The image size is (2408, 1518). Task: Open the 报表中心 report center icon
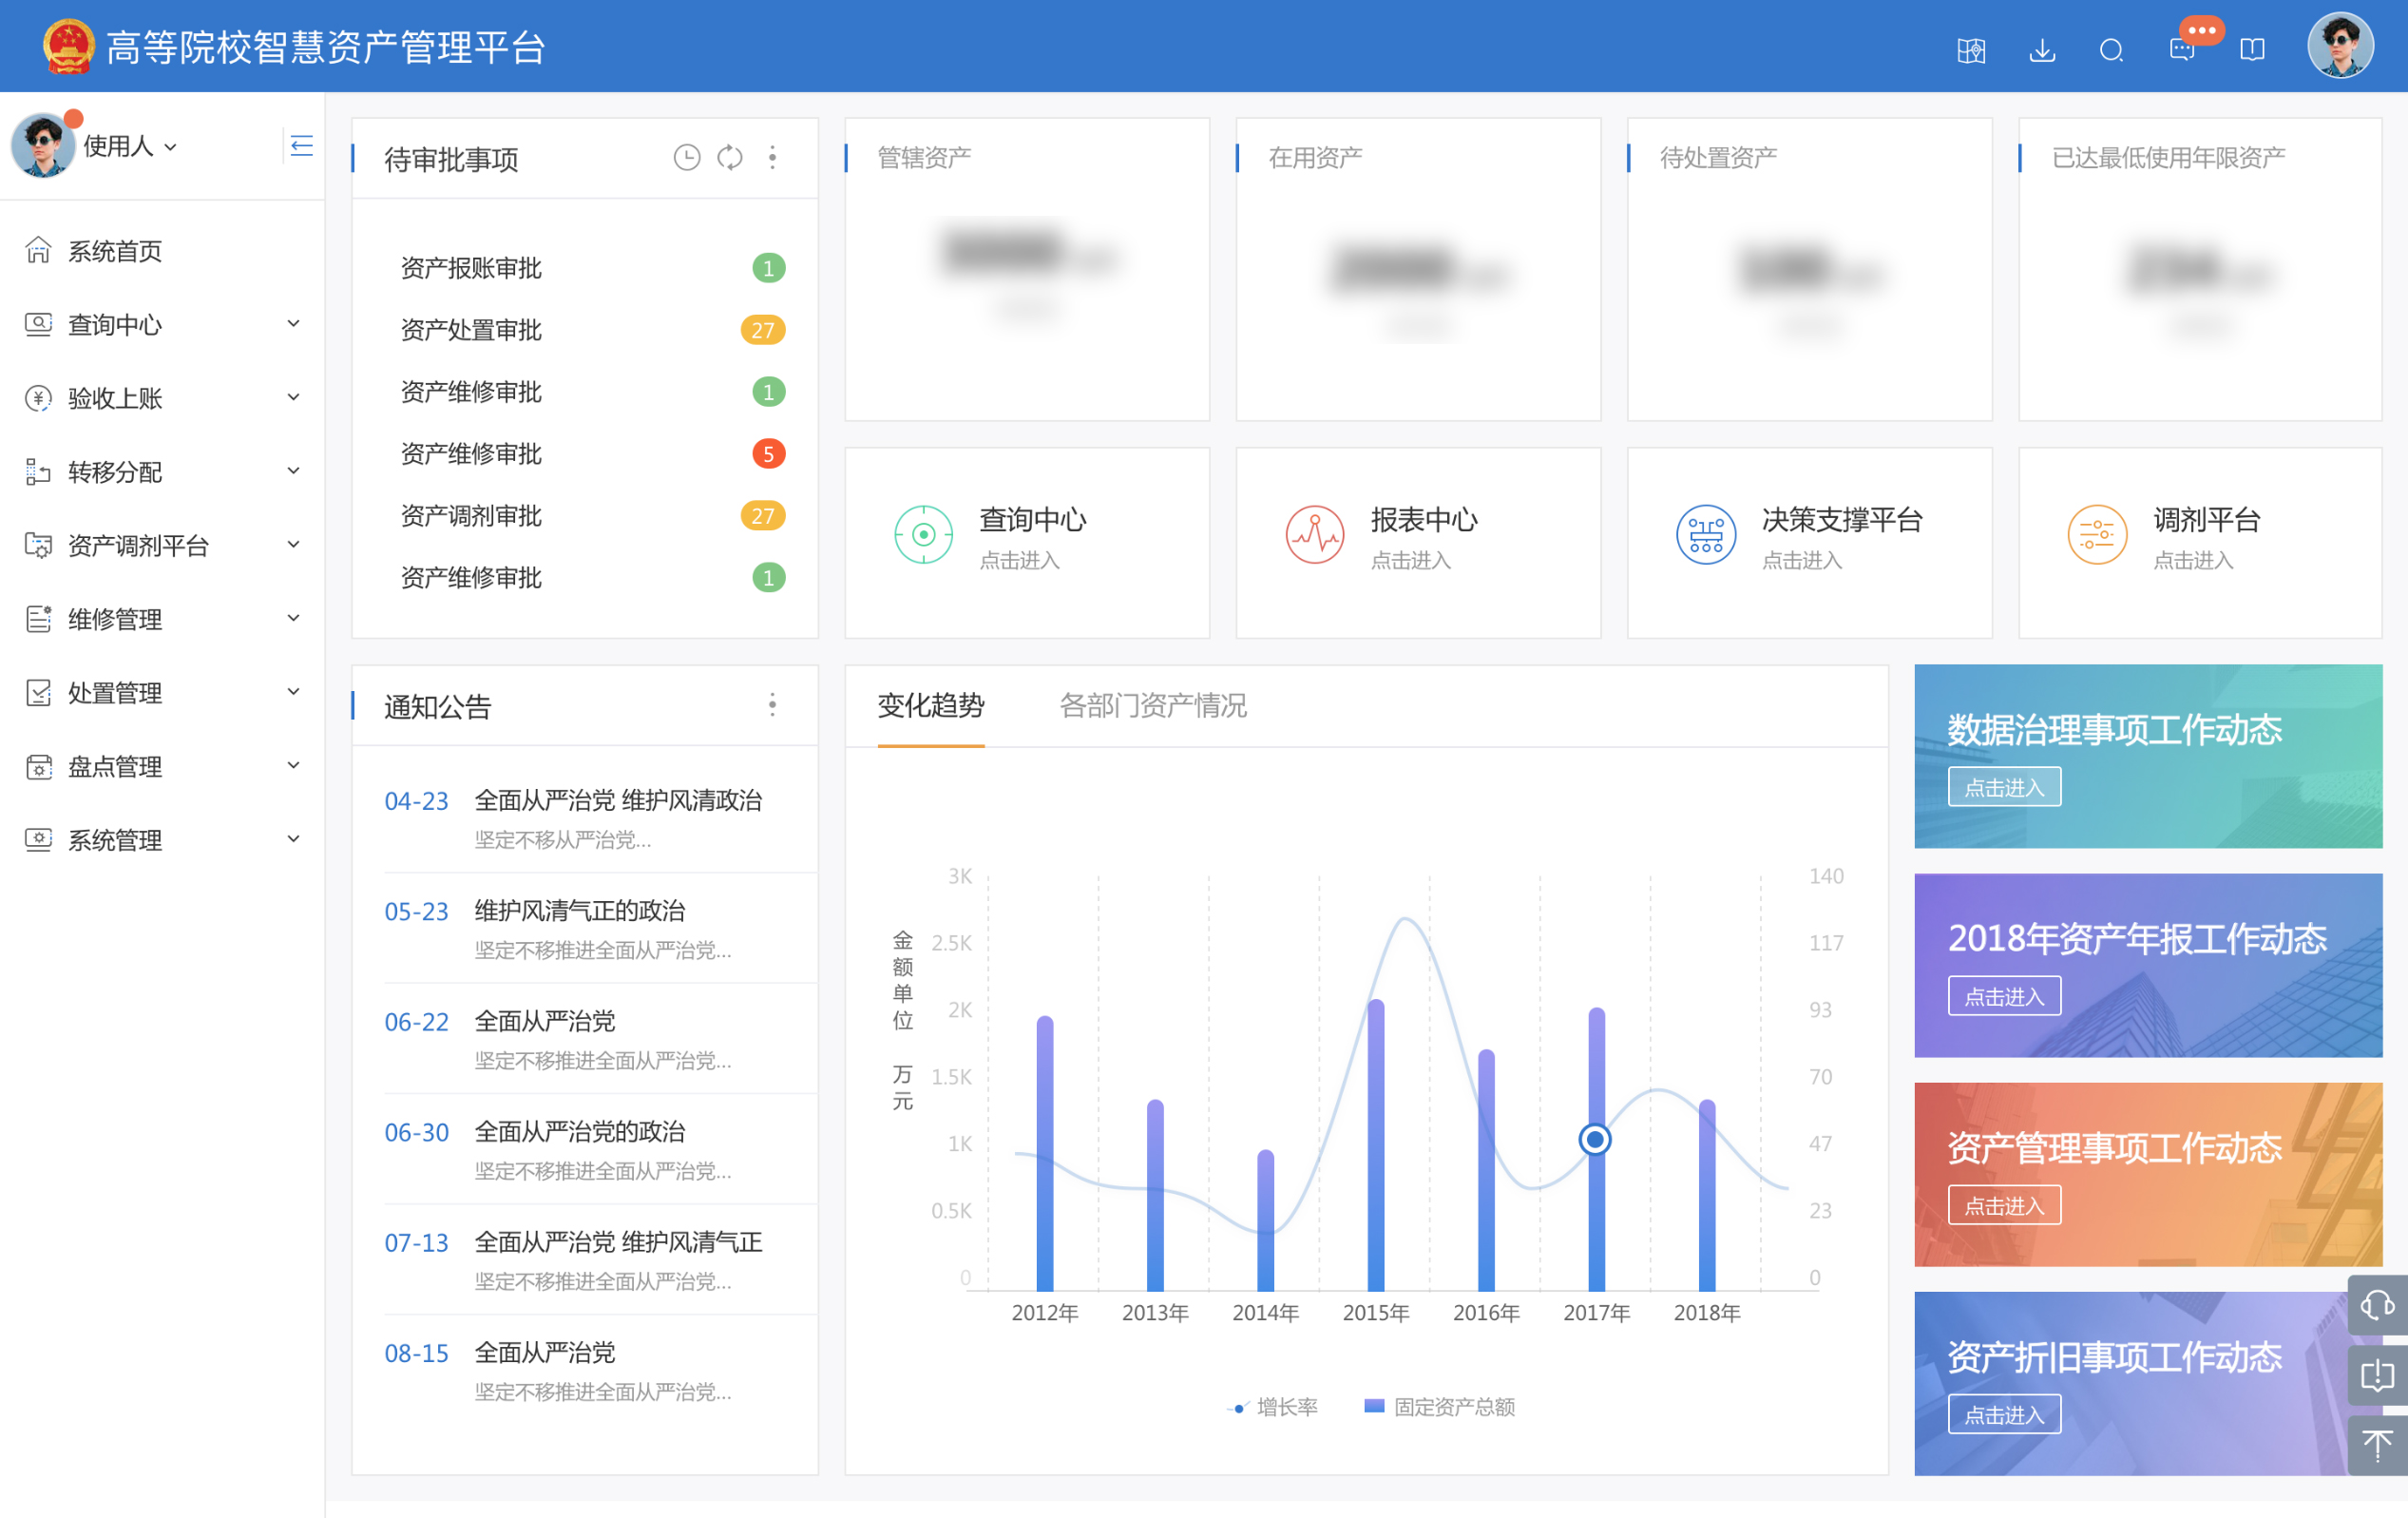pyautogui.click(x=1314, y=534)
